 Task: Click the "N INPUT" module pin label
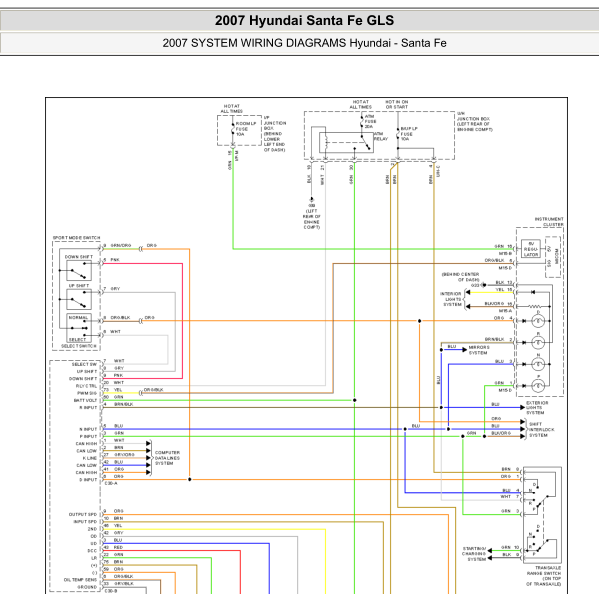coord(88,429)
